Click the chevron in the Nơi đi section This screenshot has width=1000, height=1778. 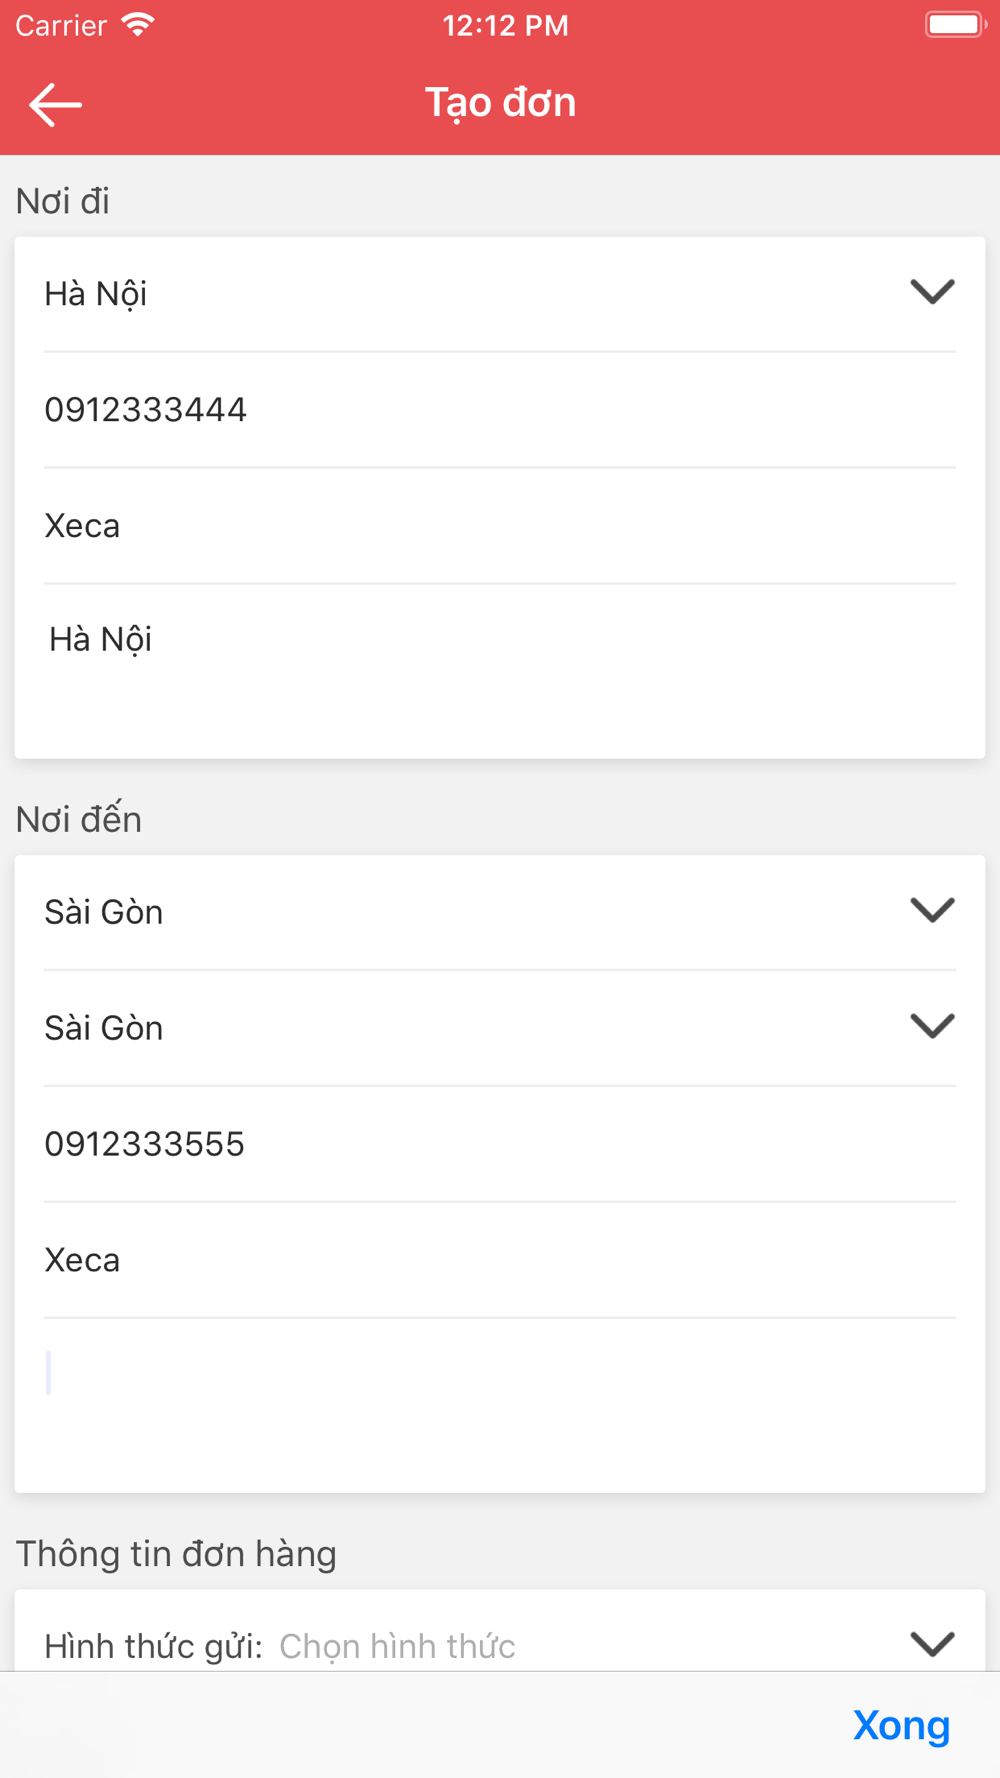click(x=932, y=292)
